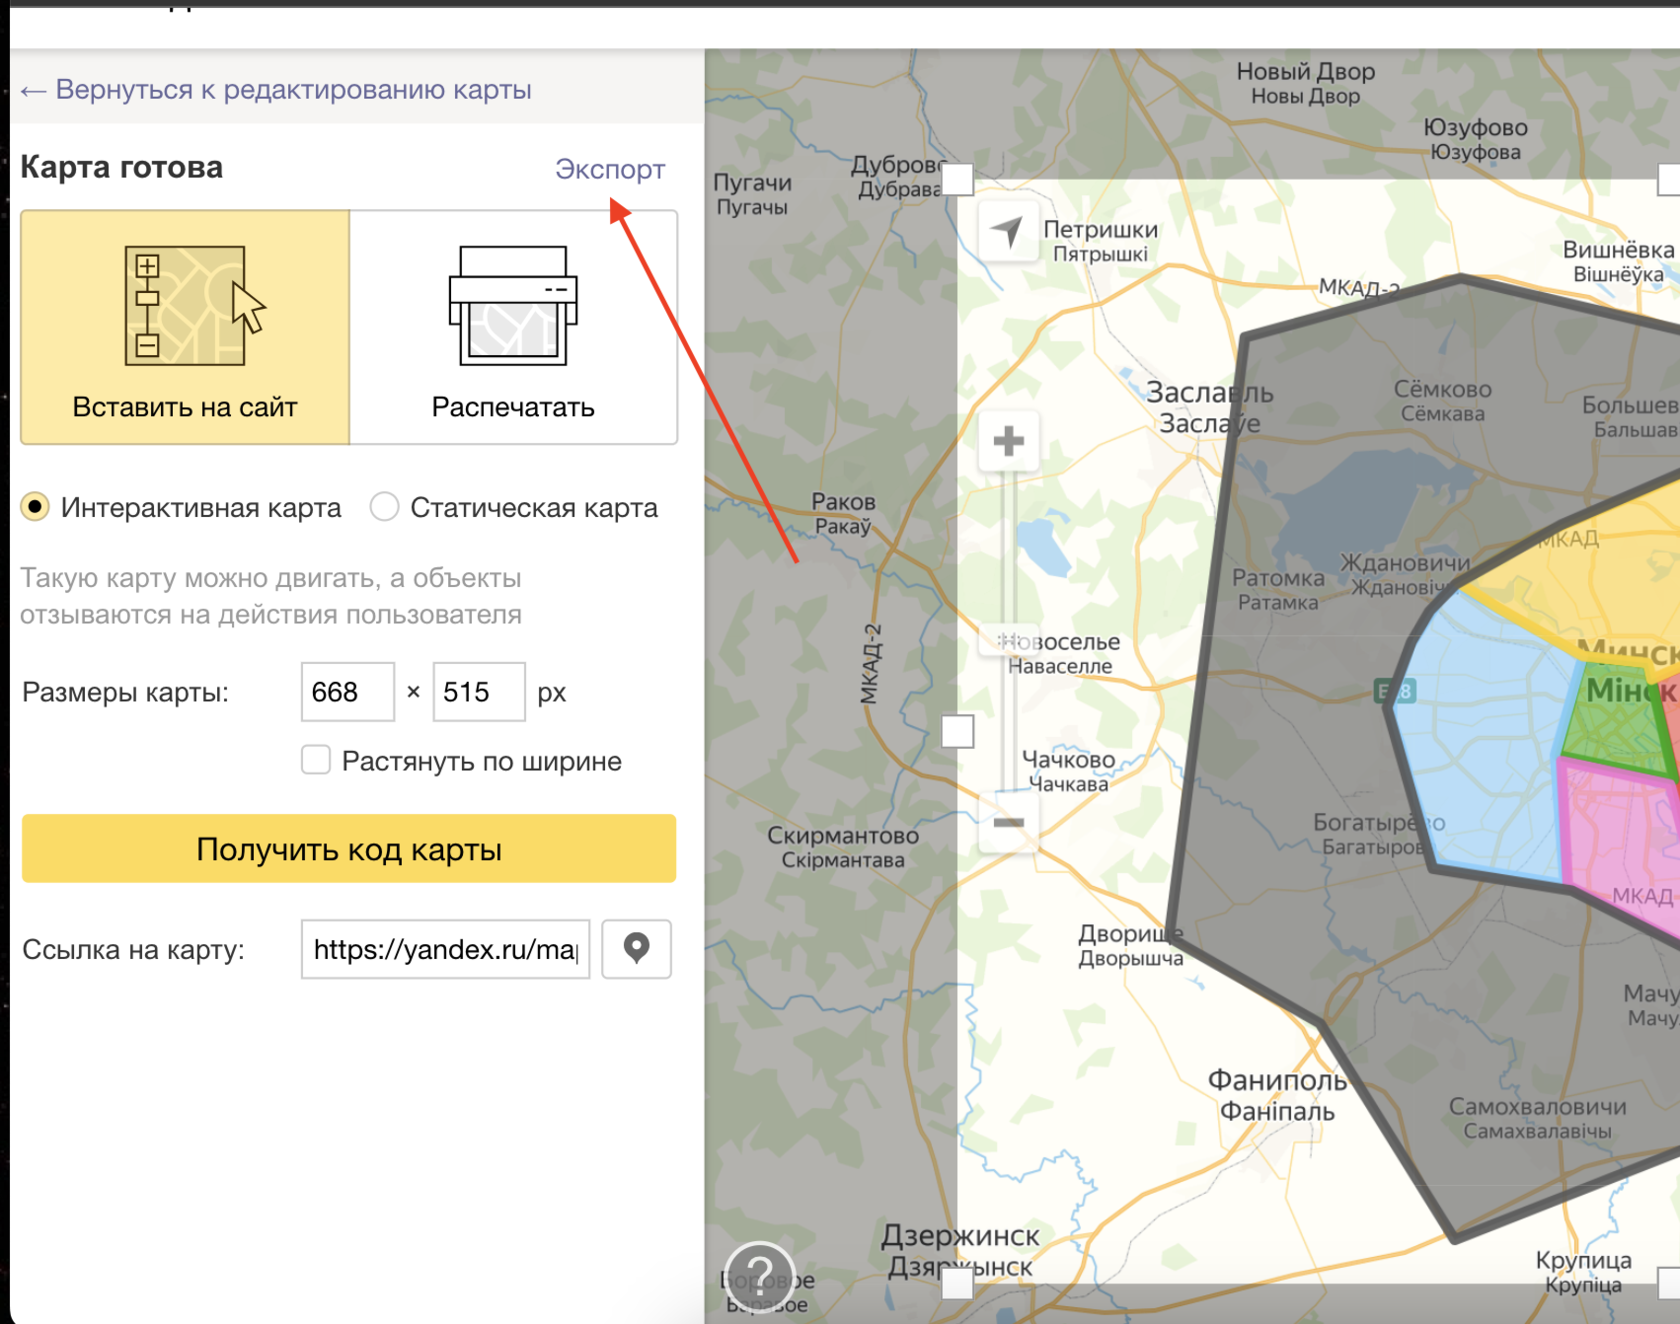This screenshot has width=1680, height=1324.
Task: Click the top-left map resize handle
Action: pos(957,179)
